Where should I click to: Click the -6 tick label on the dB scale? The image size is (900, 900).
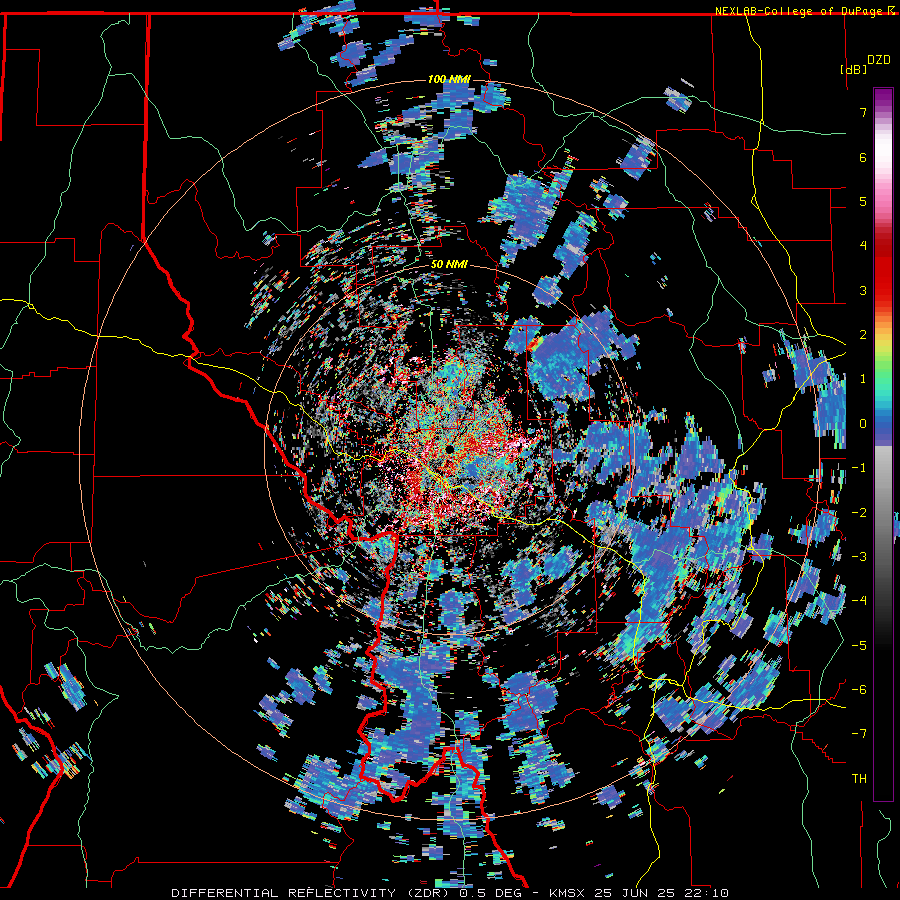click(859, 690)
